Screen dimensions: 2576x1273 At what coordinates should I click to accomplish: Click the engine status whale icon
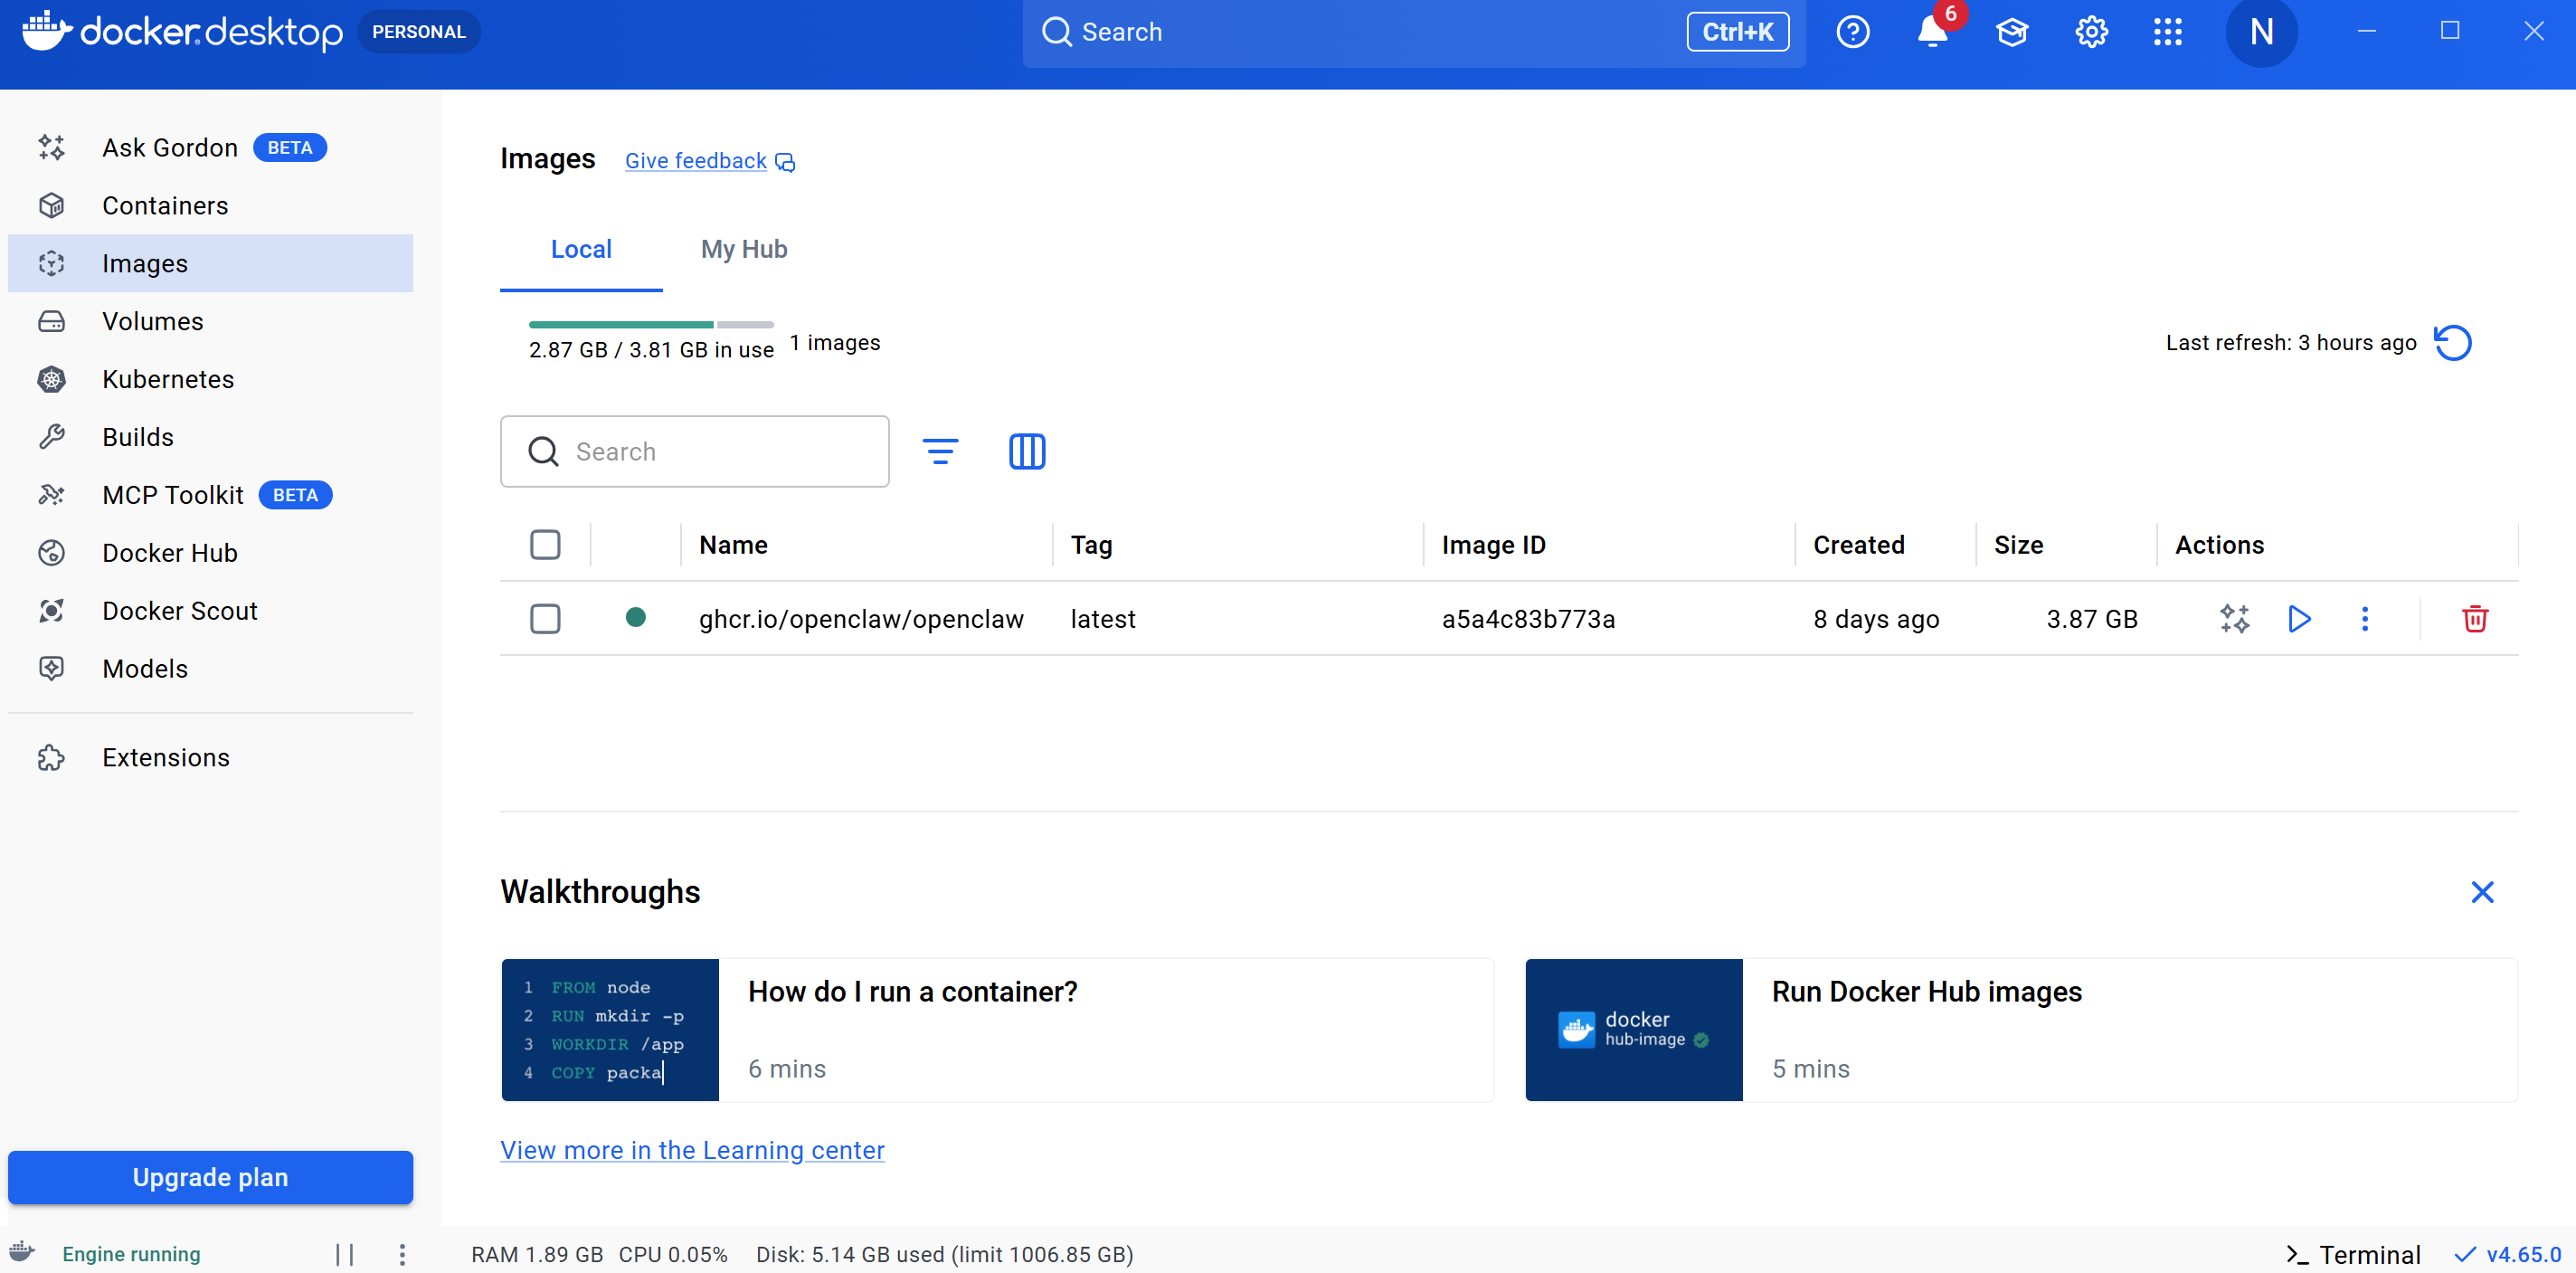pos(22,1252)
